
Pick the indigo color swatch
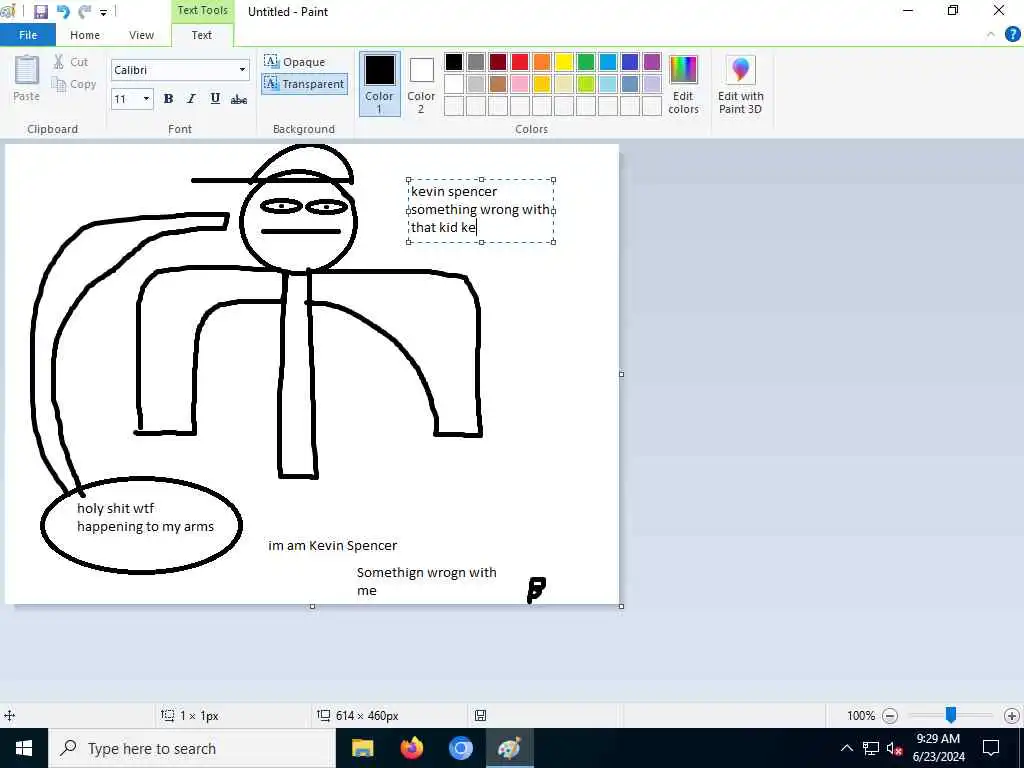click(630, 62)
